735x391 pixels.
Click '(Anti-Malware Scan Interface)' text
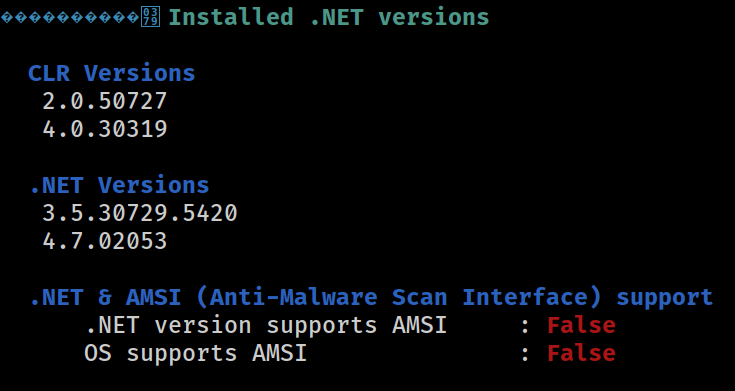[x=399, y=298]
